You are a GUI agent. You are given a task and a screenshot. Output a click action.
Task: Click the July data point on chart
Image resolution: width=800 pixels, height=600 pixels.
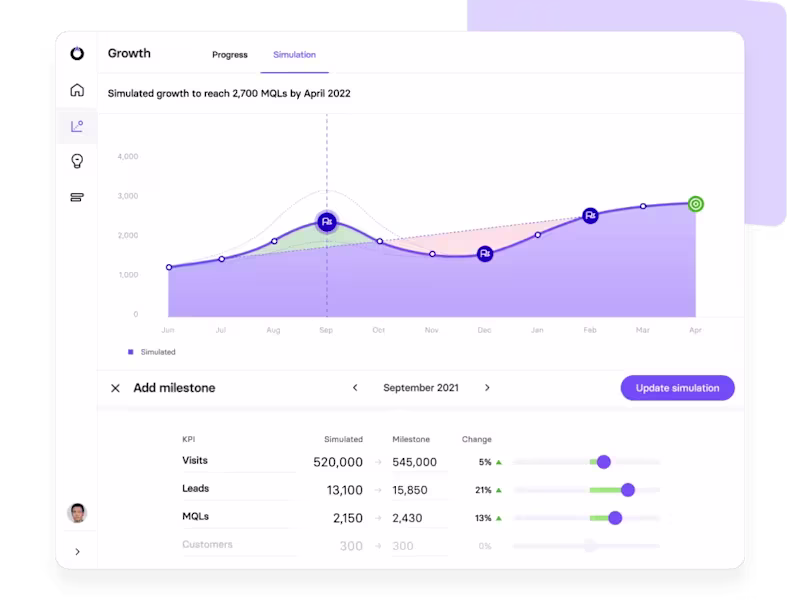221,259
